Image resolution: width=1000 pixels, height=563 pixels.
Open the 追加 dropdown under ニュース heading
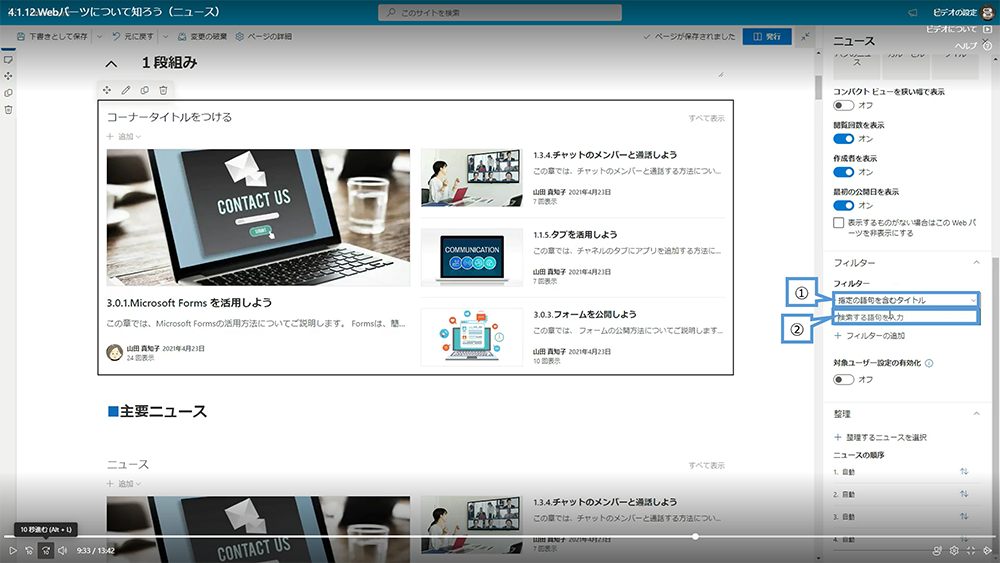tap(124, 484)
